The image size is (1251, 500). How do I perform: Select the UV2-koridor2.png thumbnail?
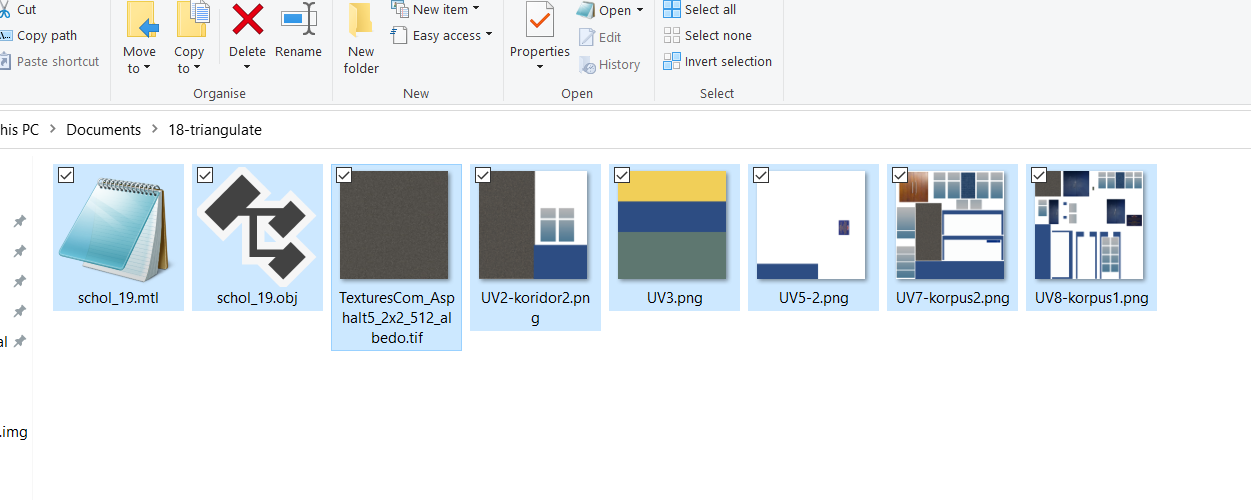[x=534, y=225]
